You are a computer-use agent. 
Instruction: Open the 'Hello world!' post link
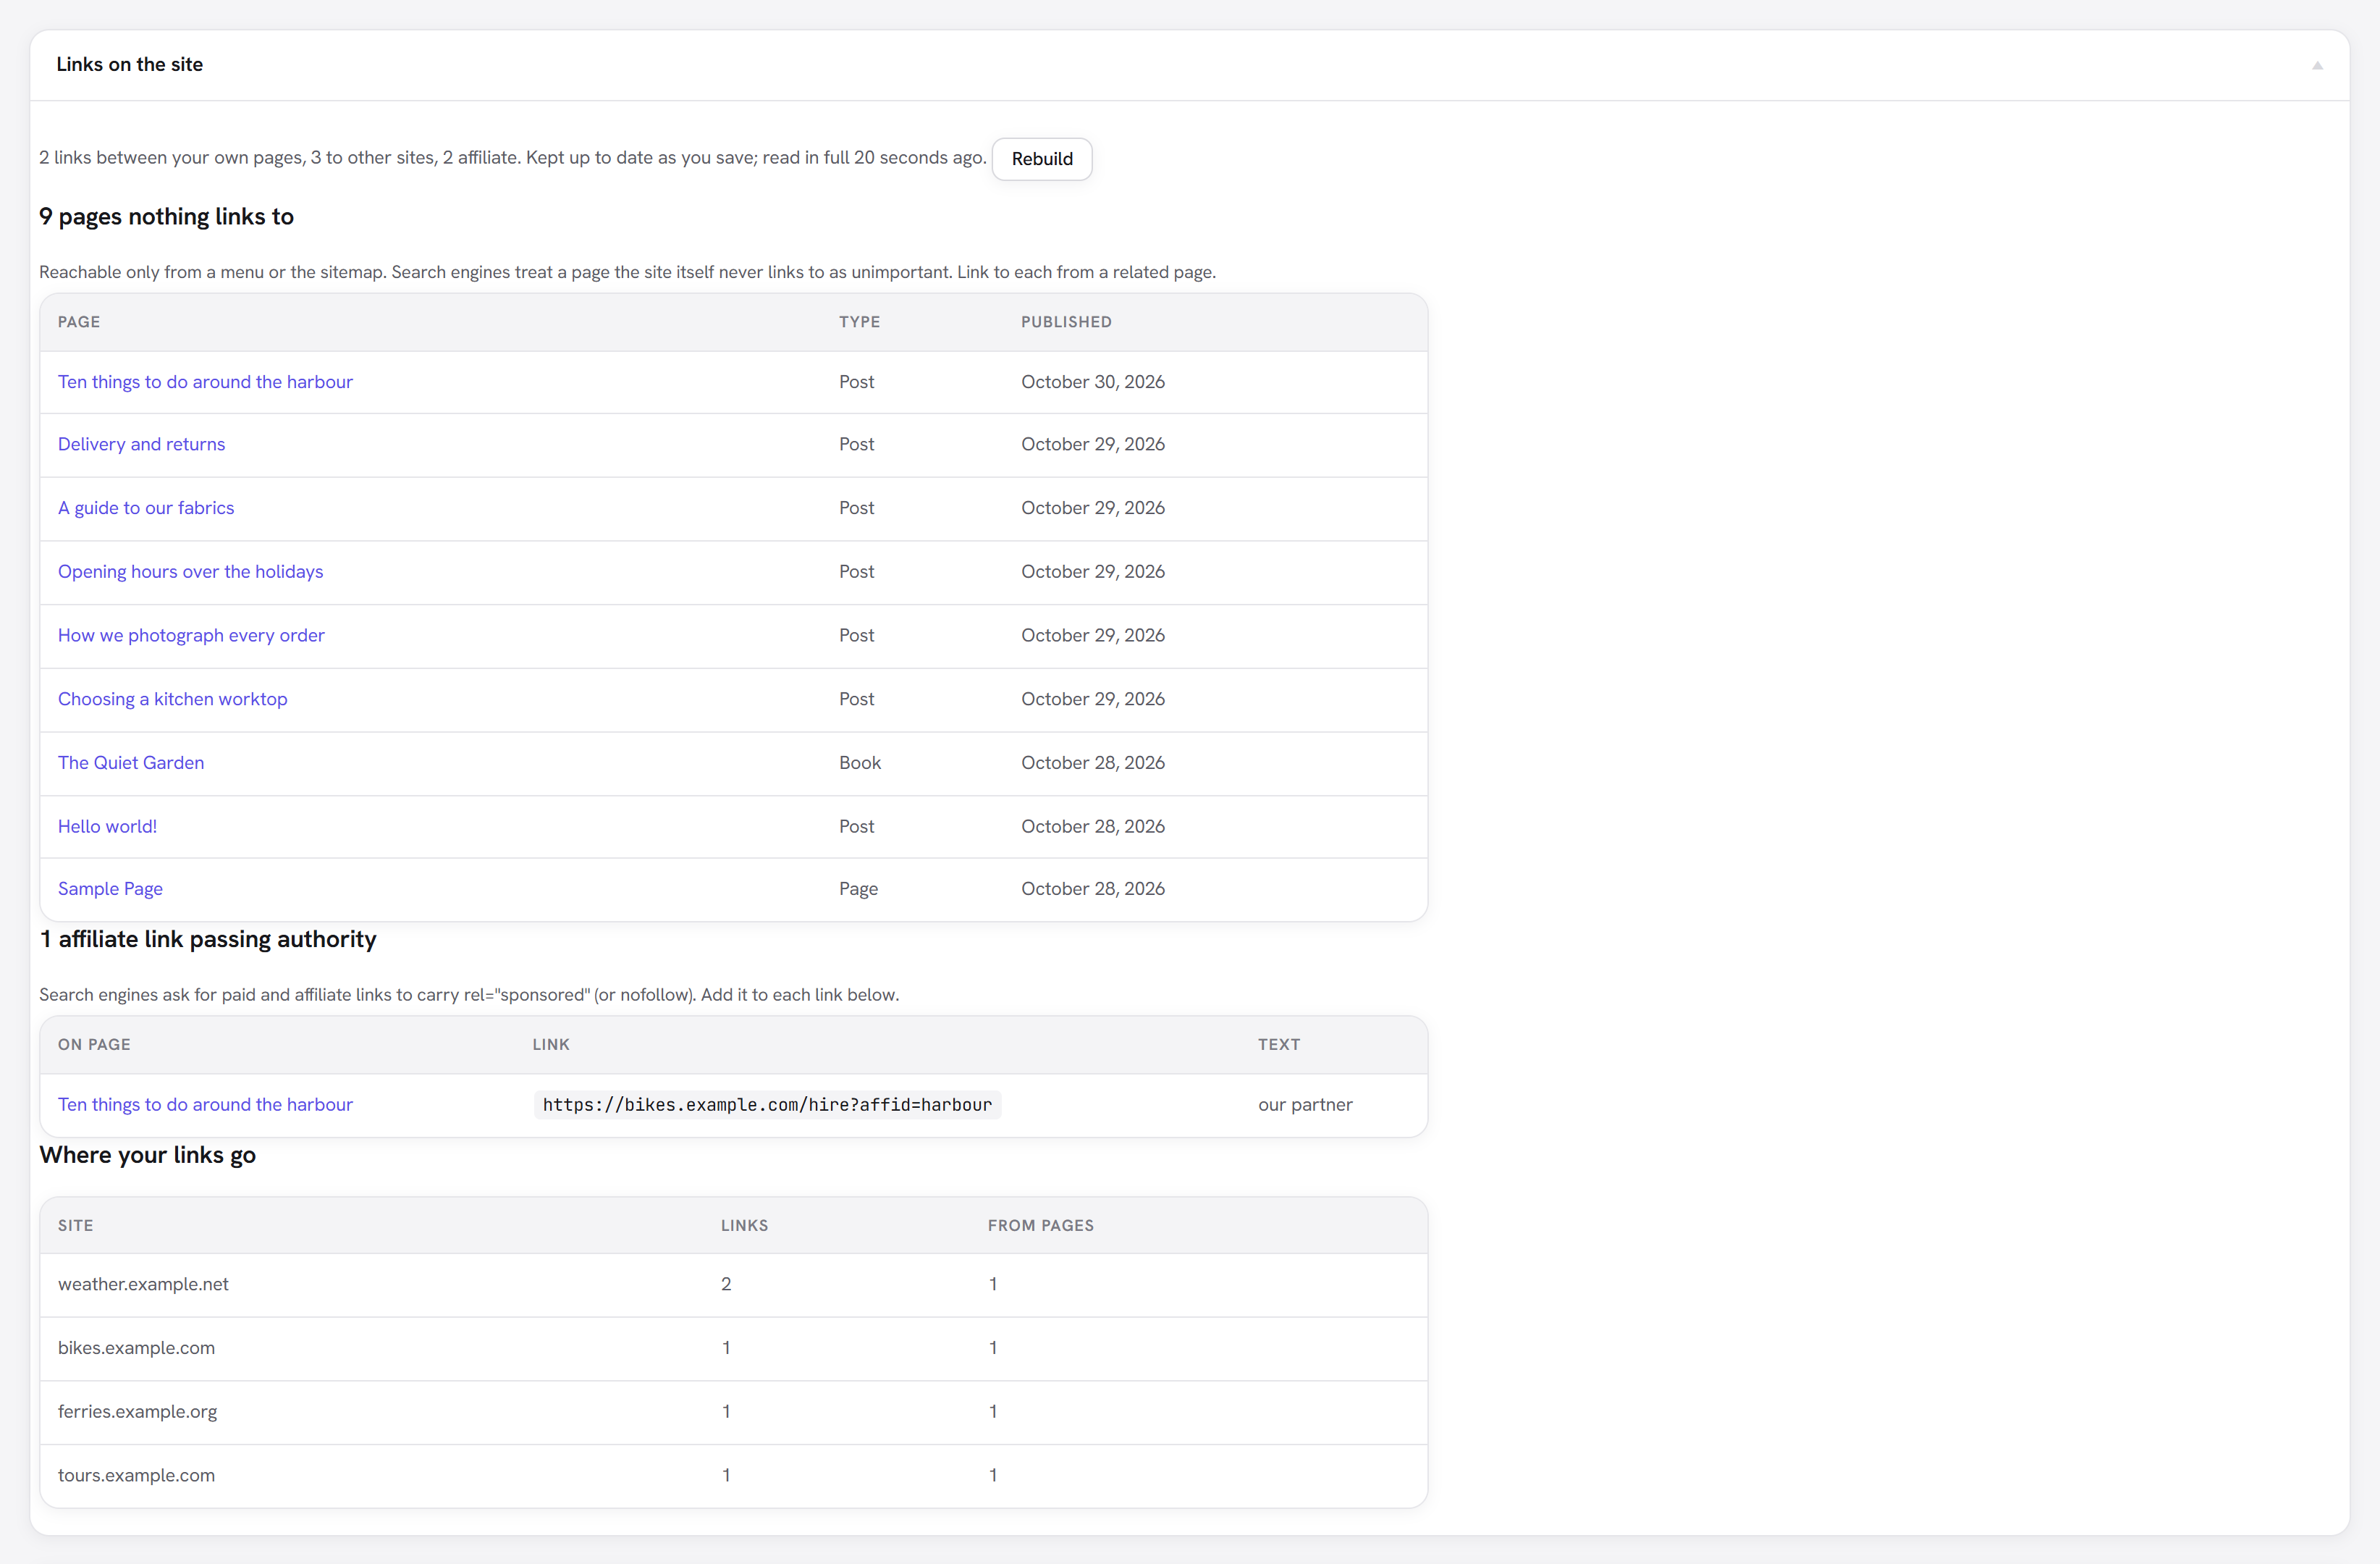click(107, 827)
